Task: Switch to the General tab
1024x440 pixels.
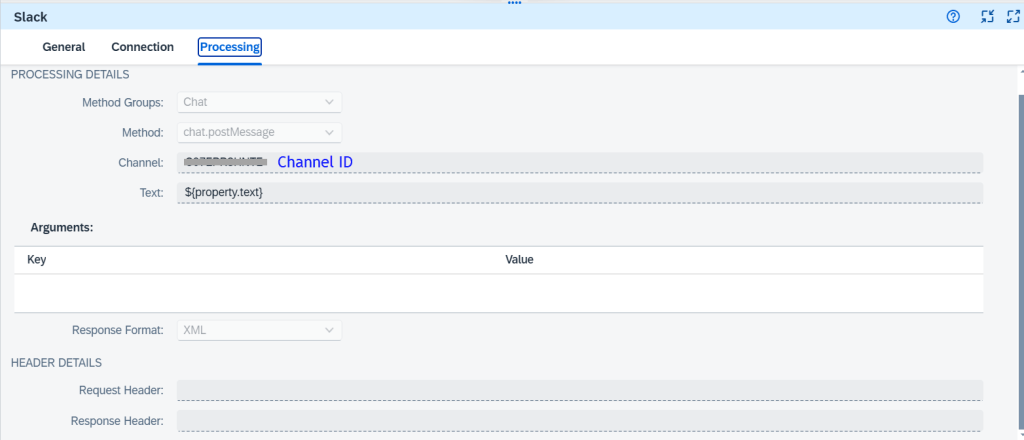Action: pos(63,47)
